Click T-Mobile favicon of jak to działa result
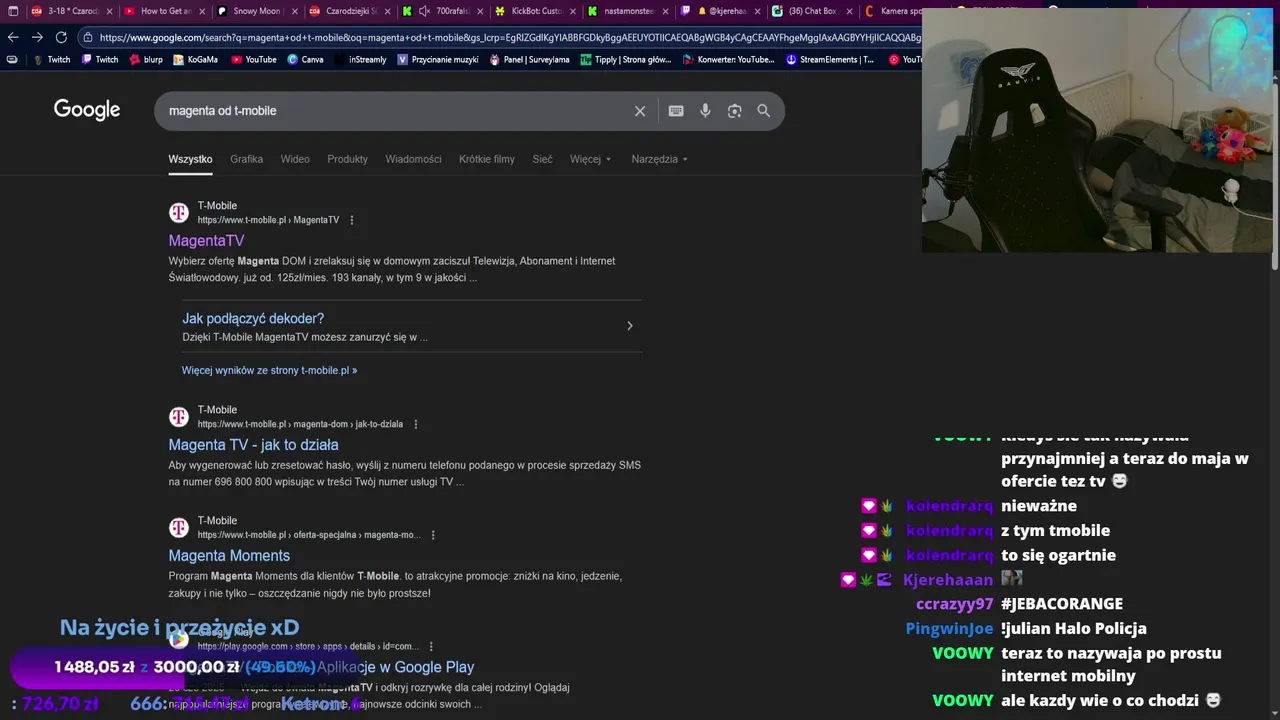The width and height of the screenshot is (1280, 720). pos(179,417)
